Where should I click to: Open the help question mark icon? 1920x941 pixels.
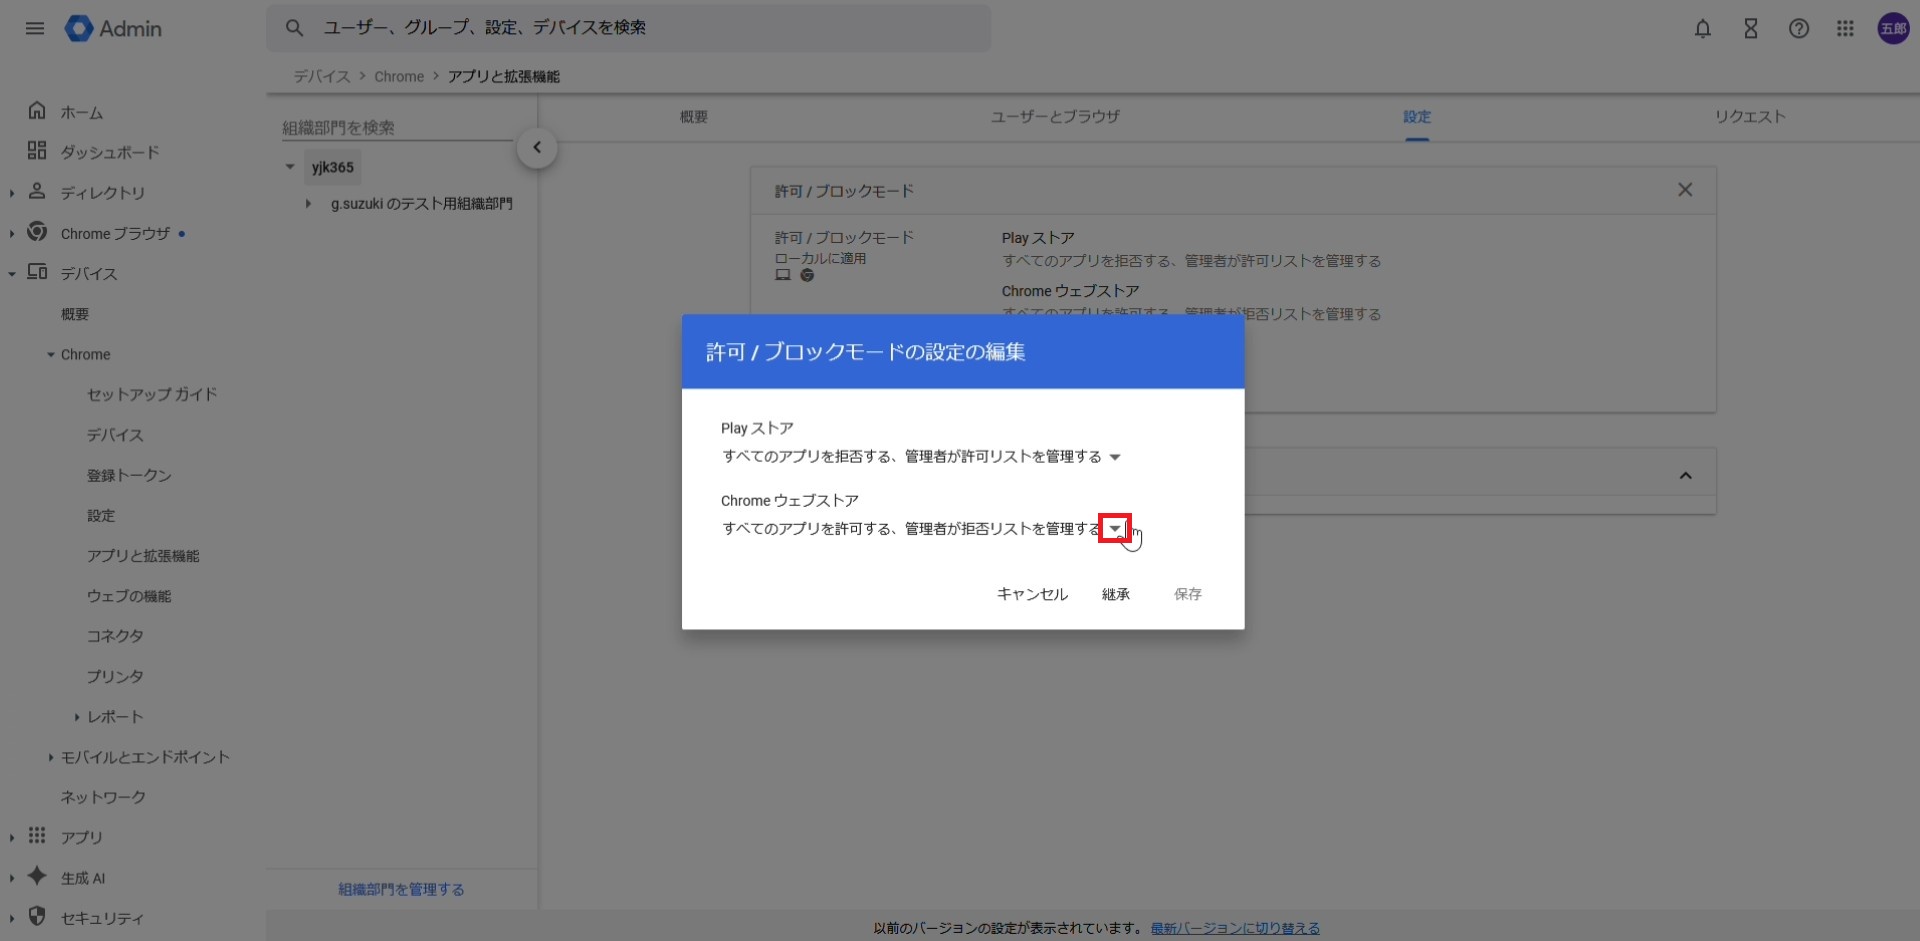[x=1798, y=29]
